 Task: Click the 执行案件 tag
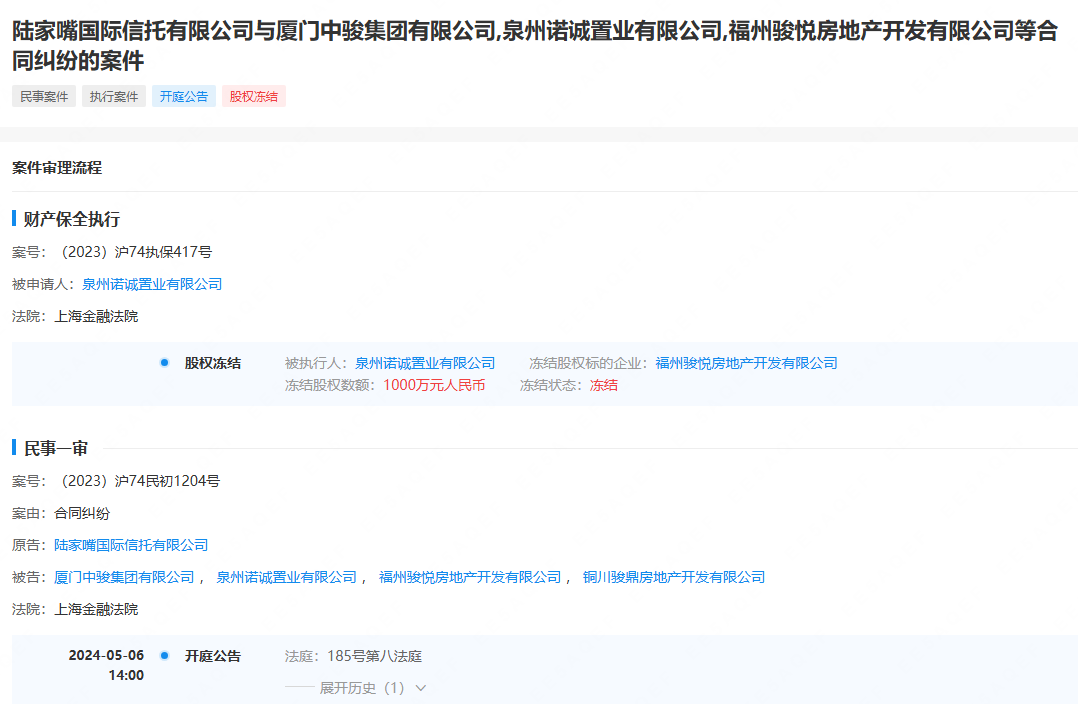click(114, 96)
